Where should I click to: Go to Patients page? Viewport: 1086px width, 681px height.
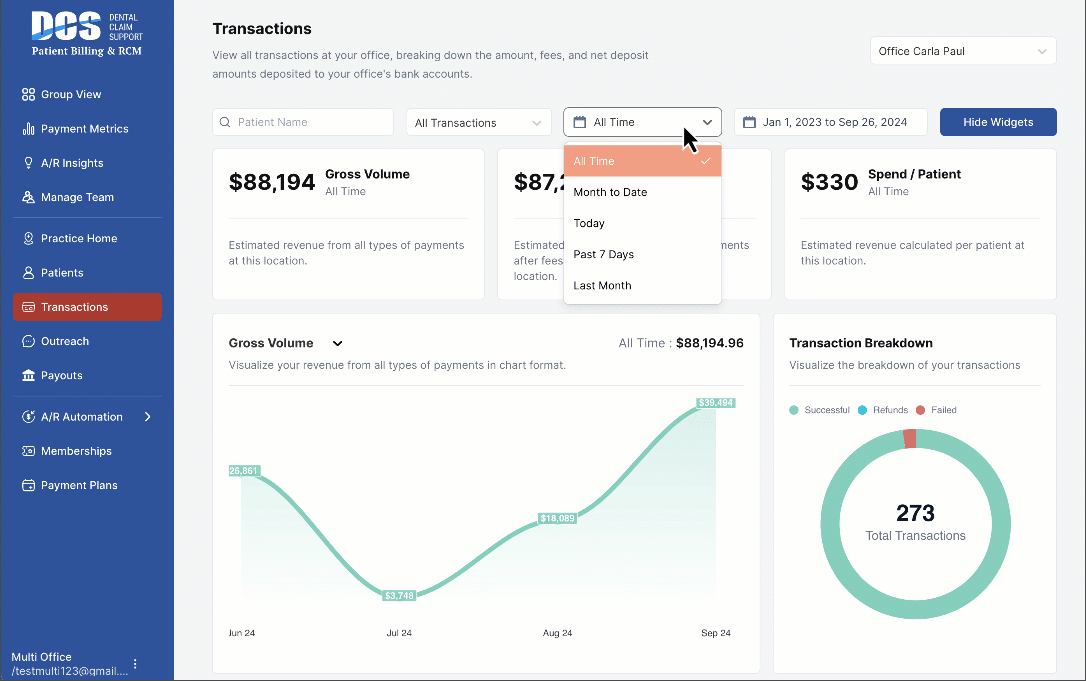[x=62, y=273]
